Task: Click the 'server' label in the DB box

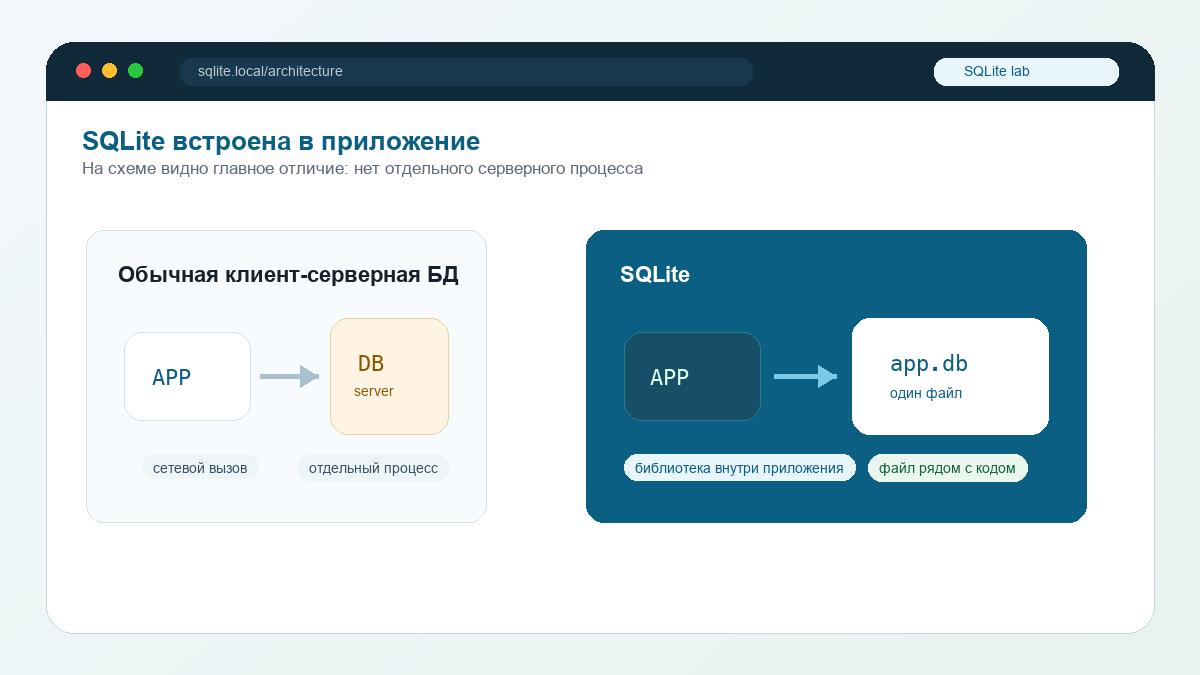Action: coord(374,391)
